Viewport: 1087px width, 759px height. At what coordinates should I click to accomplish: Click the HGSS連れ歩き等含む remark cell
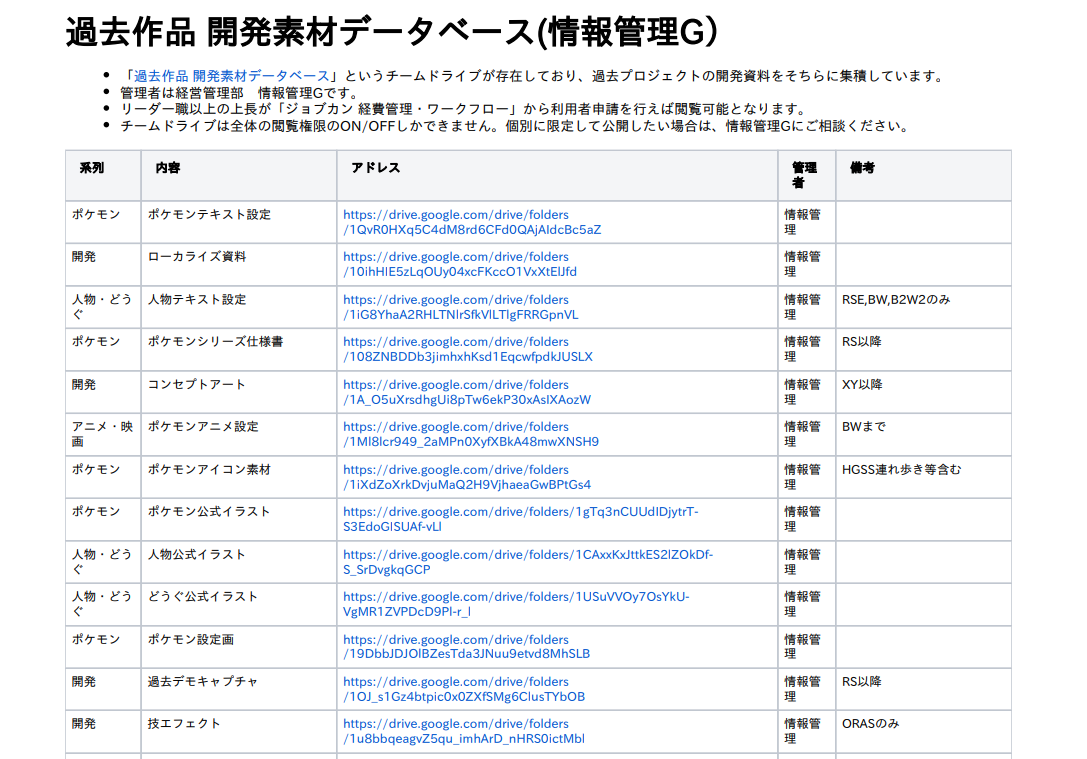tap(901, 469)
